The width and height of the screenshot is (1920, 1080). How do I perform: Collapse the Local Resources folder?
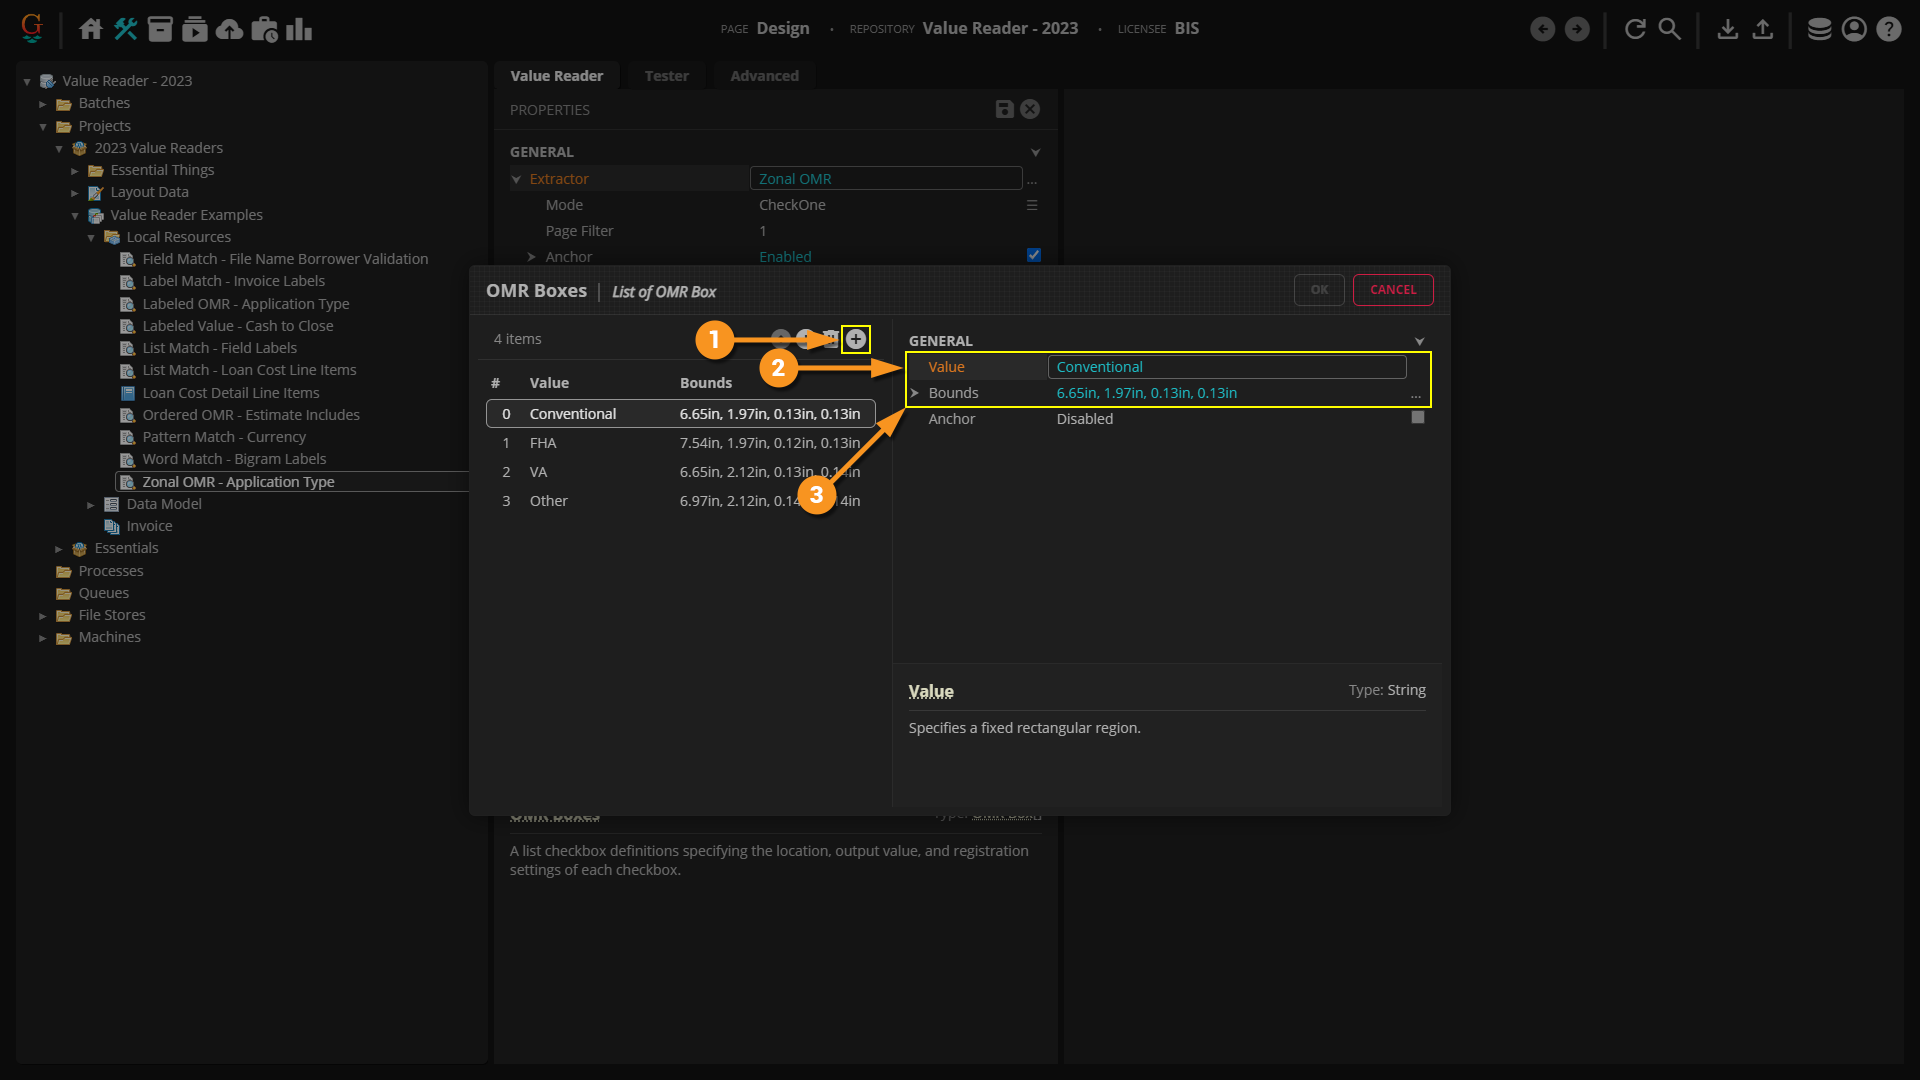pyautogui.click(x=91, y=238)
